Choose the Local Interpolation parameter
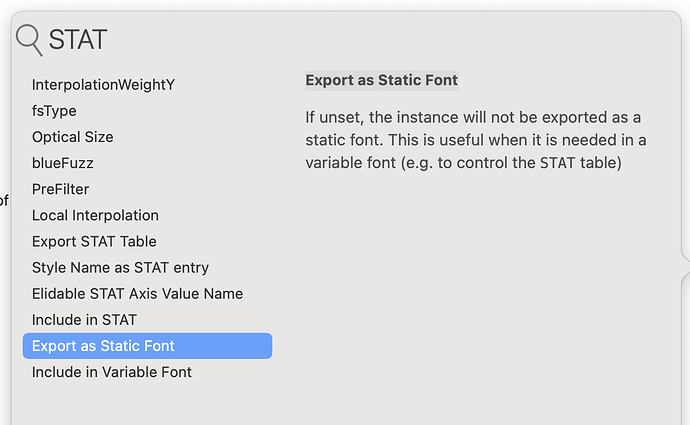 click(95, 215)
